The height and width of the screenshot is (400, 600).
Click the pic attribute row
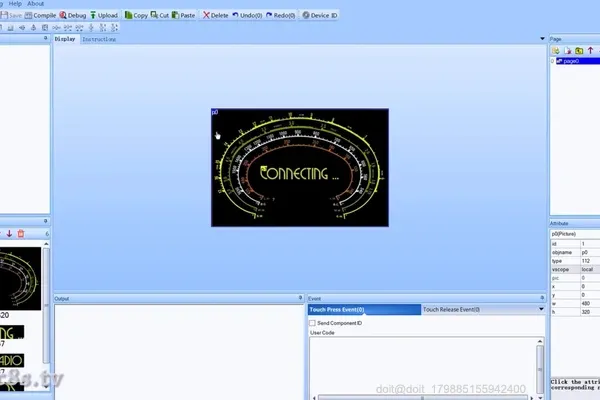tap(575, 278)
